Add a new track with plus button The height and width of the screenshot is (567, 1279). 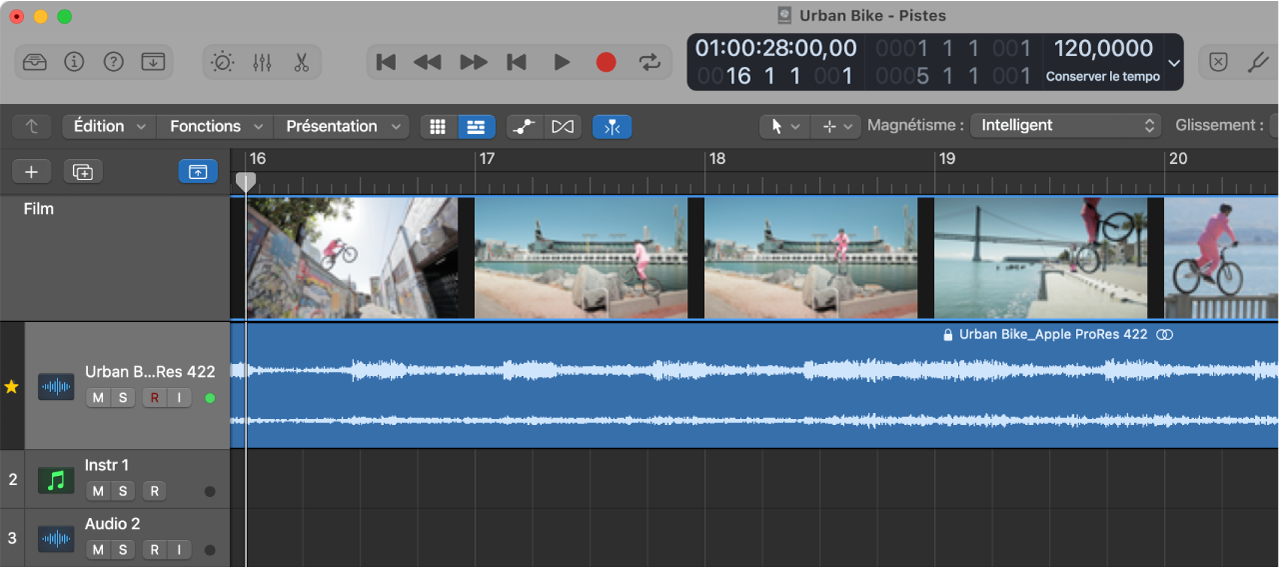tap(31, 172)
